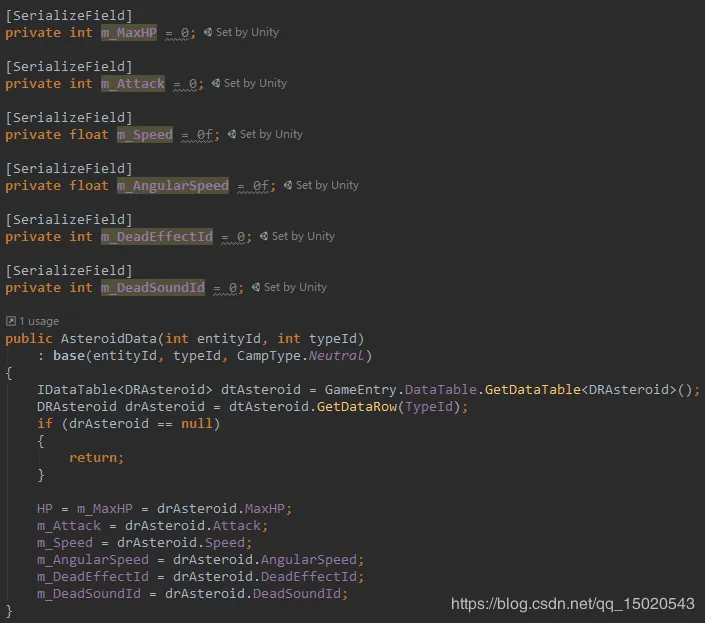Viewport: 705px width, 623px height.
Task: Click drAsteroid.MaxHP property reference
Action: coord(220,508)
